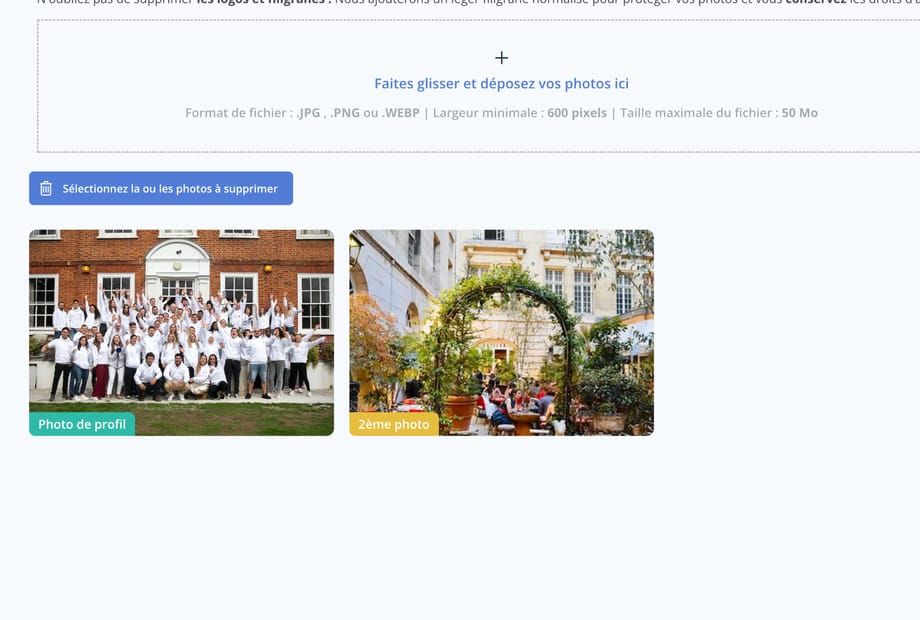The height and width of the screenshot is (620, 920).
Task: Click the '2ème photo' yellow label
Action: [x=394, y=424]
